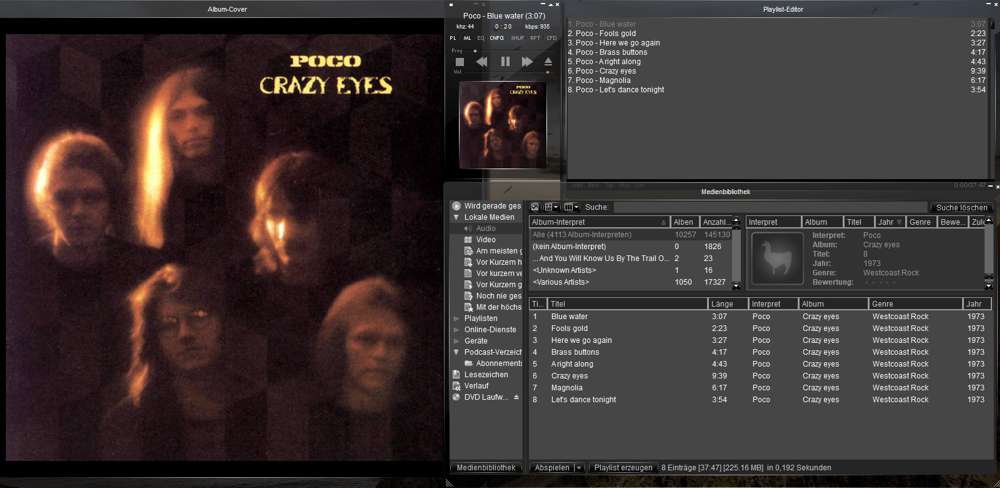Collapse the Lokale Medien tree node
This screenshot has height=488, width=1000.
[457, 217]
